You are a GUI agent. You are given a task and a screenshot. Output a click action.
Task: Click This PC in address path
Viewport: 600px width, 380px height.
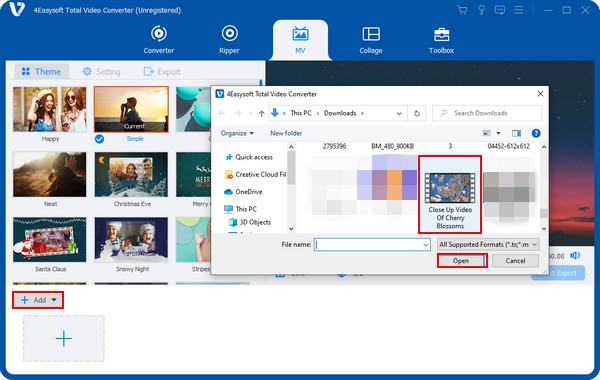point(301,113)
